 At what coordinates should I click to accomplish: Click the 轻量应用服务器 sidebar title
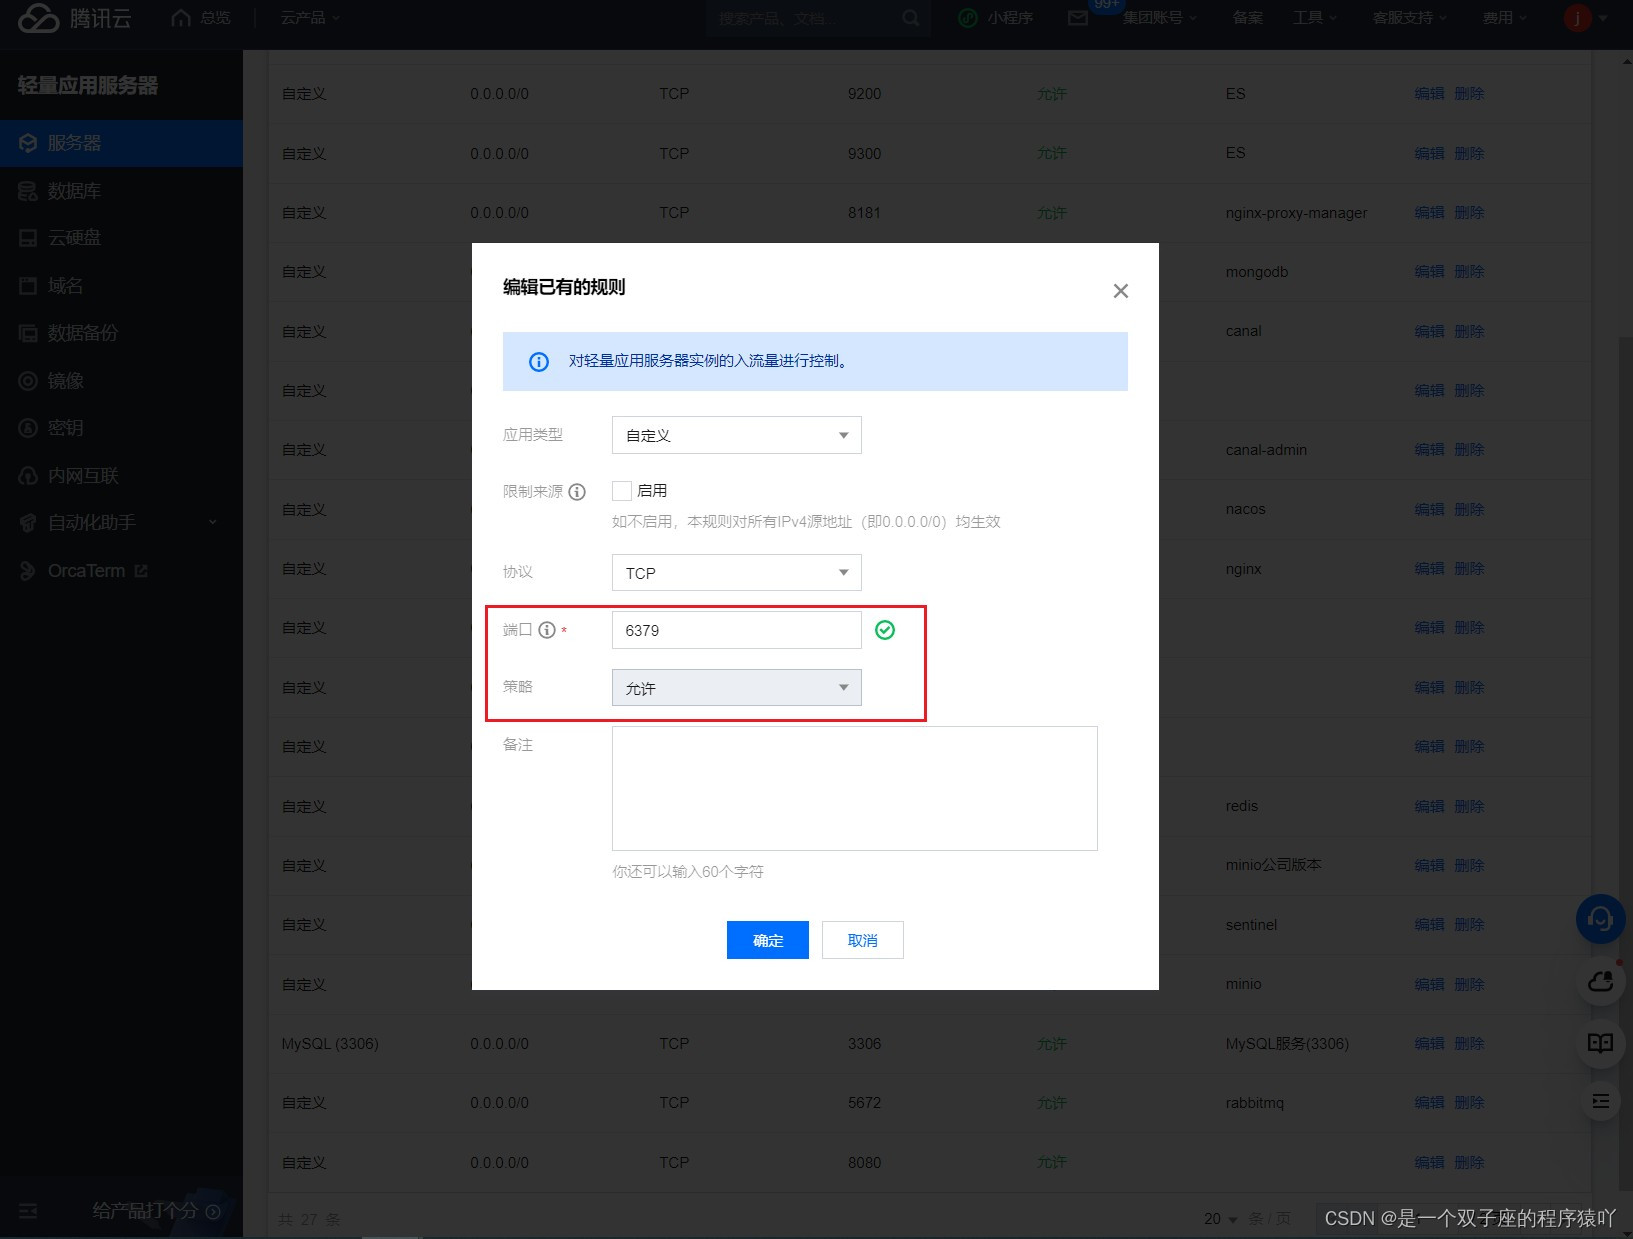point(88,86)
